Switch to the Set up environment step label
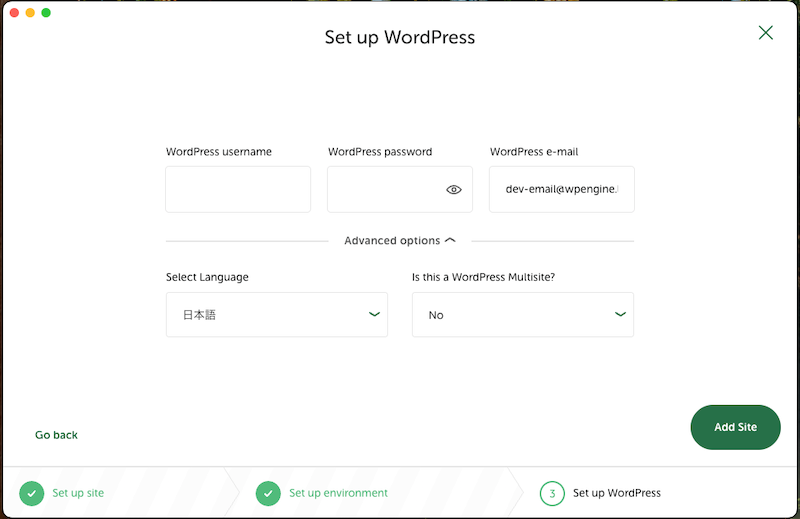800x519 pixels. [338, 493]
